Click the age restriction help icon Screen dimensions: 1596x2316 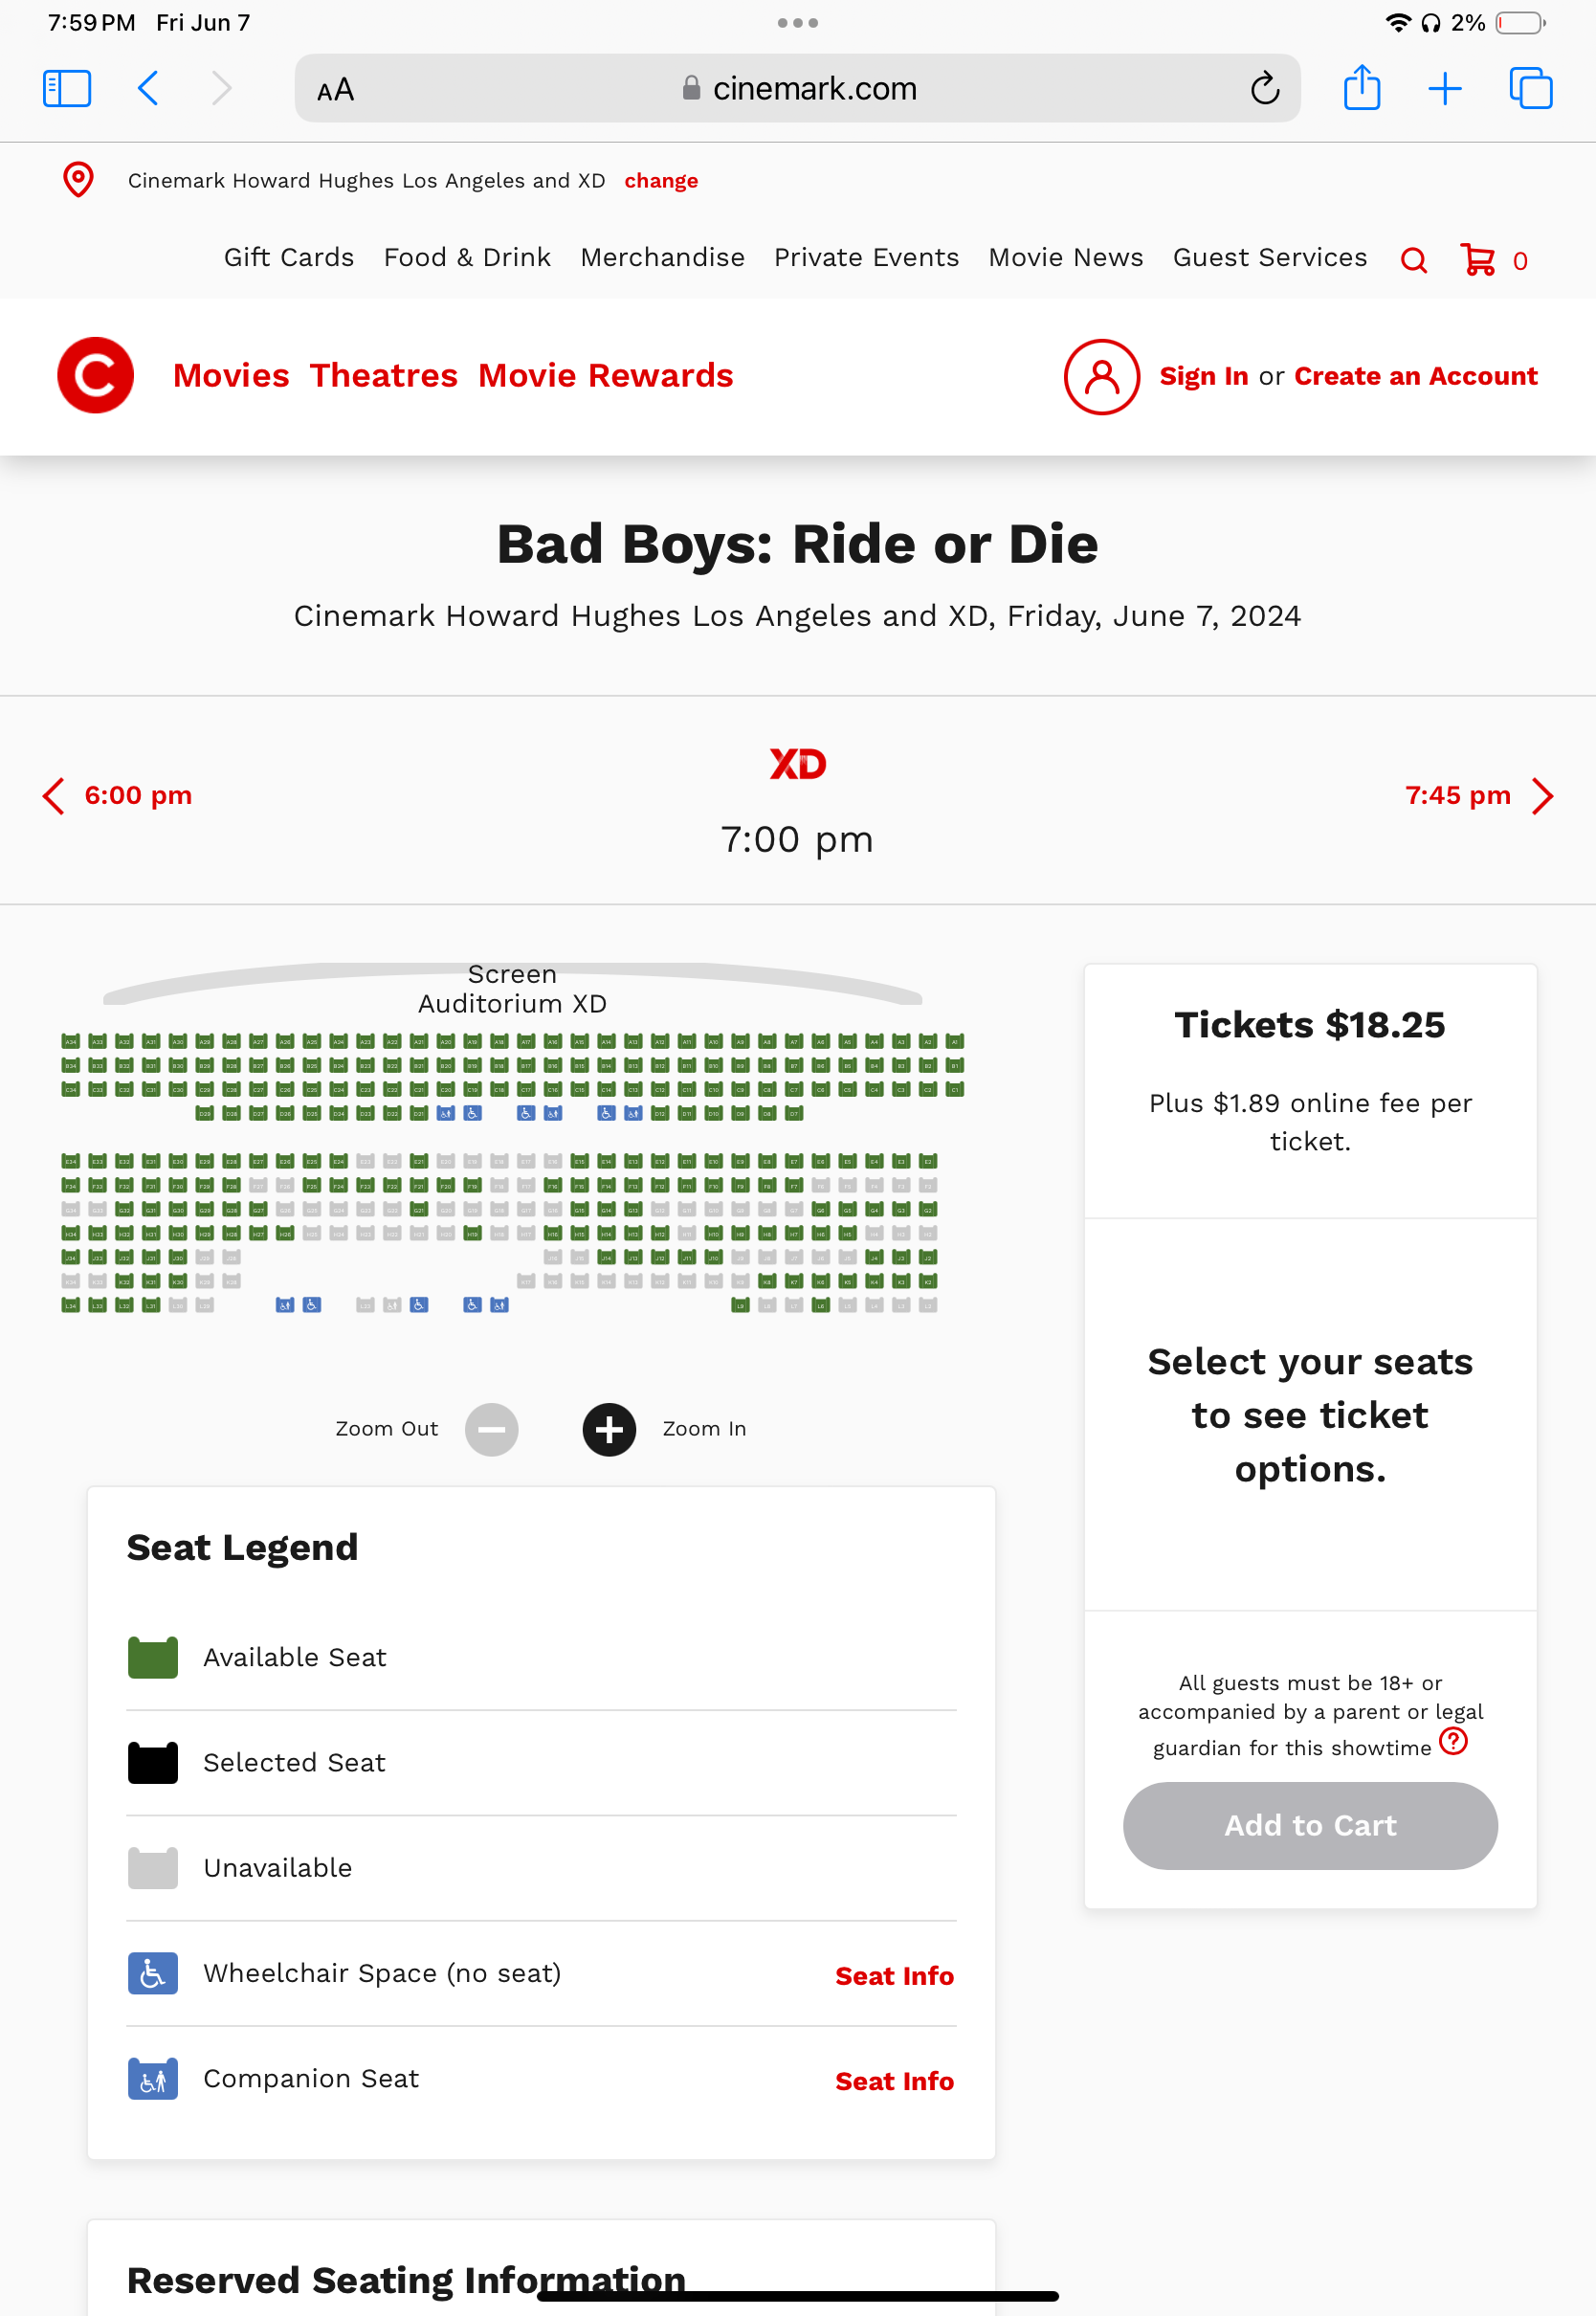pyautogui.click(x=1453, y=1742)
